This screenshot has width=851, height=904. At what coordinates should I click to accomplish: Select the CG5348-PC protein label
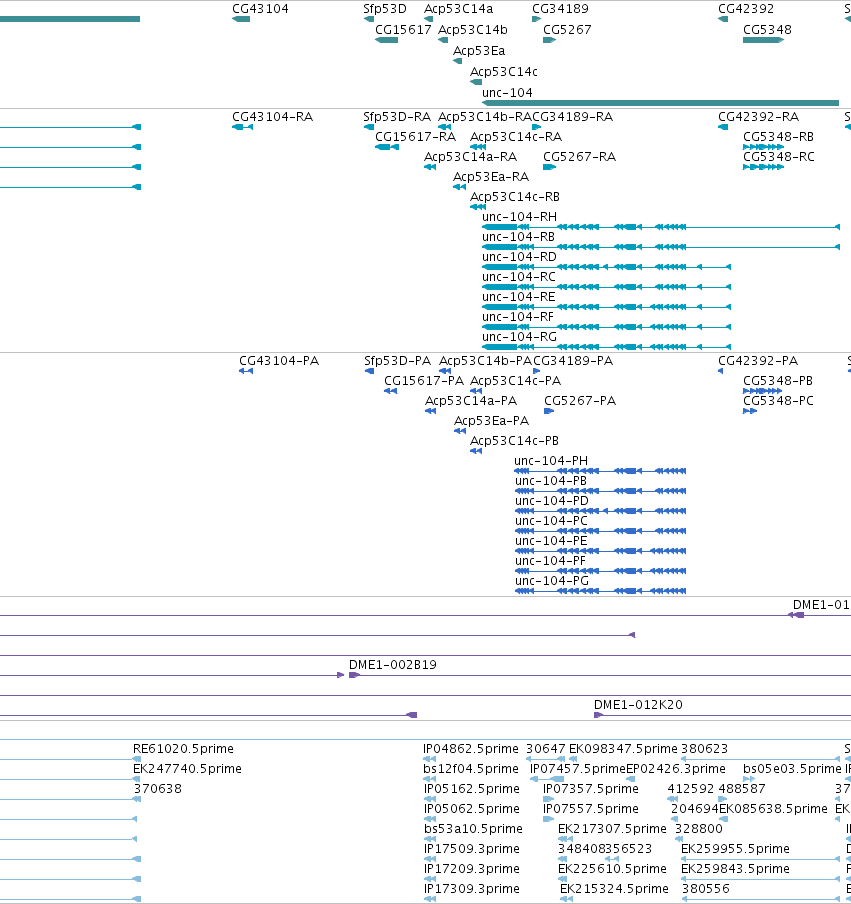tap(778, 401)
